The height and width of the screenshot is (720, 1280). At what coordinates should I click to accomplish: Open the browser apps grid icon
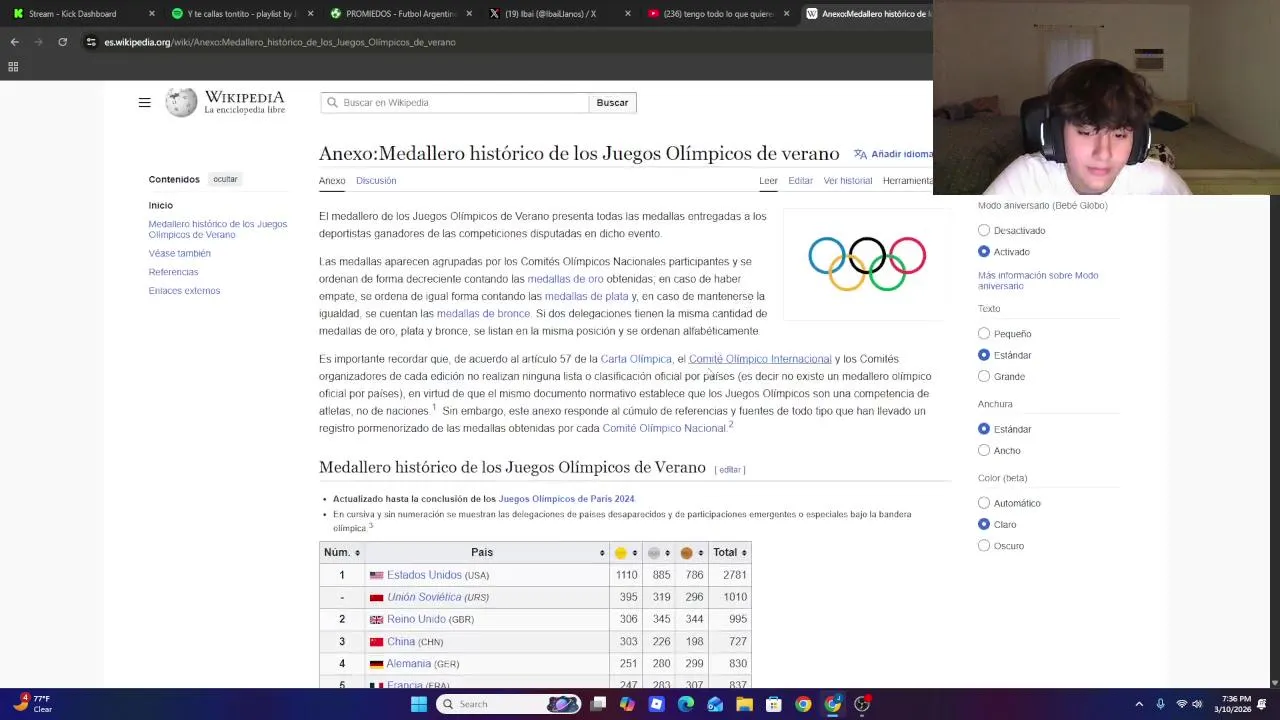(13, 67)
